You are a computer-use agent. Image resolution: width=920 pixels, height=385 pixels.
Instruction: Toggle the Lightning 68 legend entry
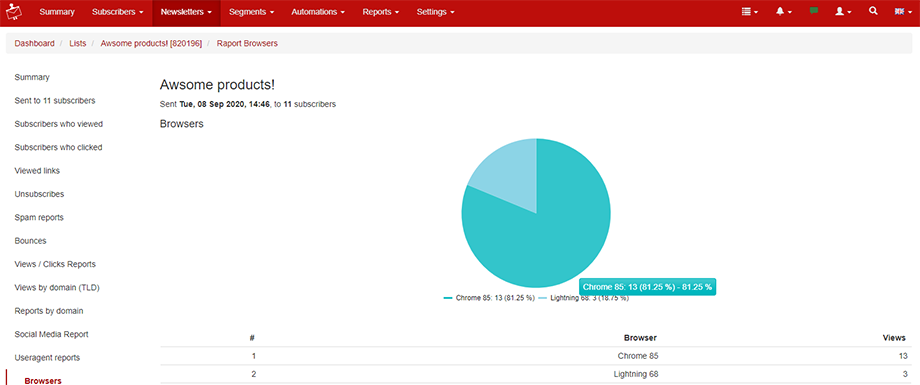(x=583, y=298)
